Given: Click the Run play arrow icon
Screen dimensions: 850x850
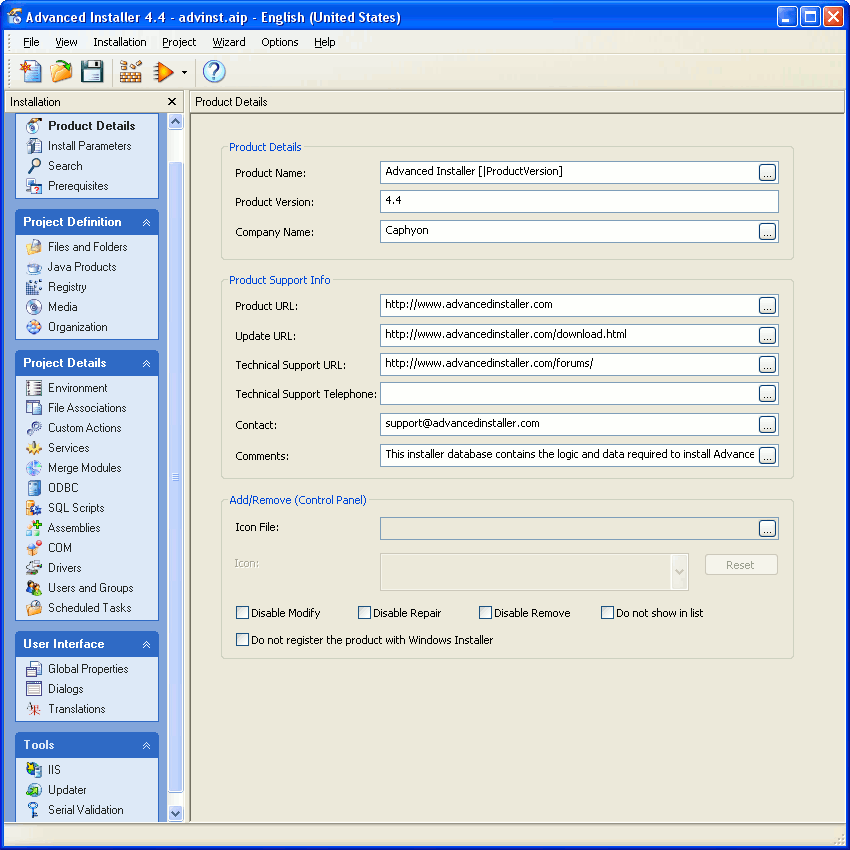Looking at the screenshot, I should pyautogui.click(x=163, y=72).
